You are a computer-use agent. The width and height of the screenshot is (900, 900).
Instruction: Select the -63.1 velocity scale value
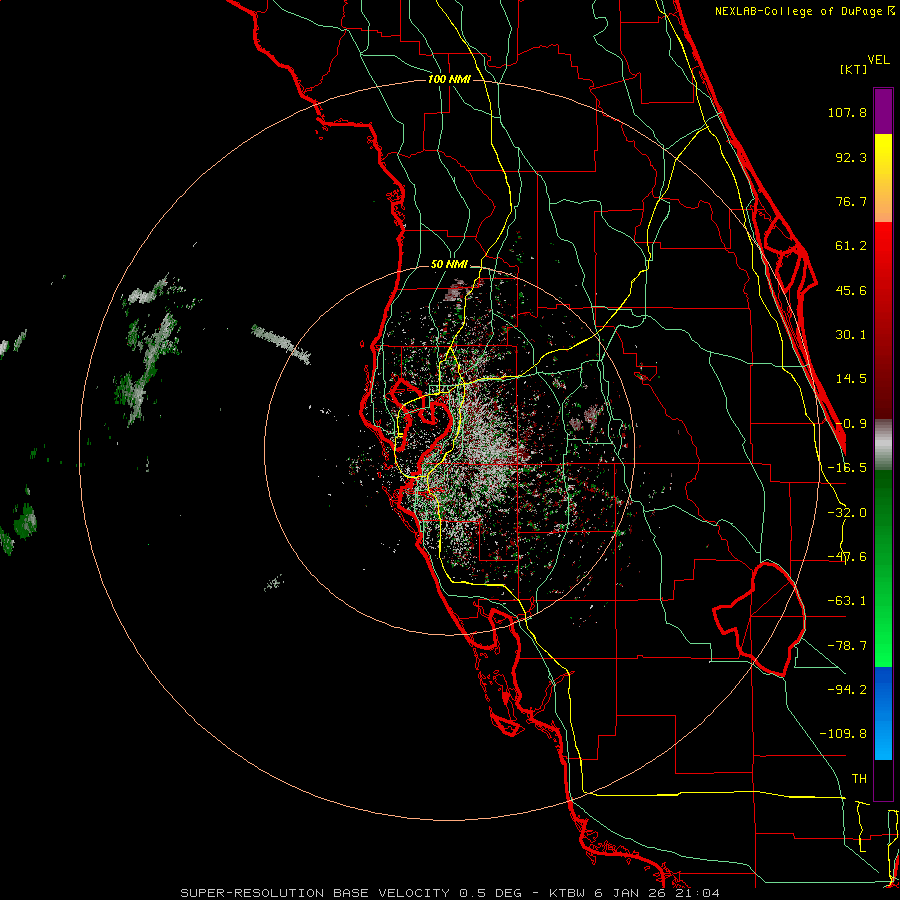847,601
